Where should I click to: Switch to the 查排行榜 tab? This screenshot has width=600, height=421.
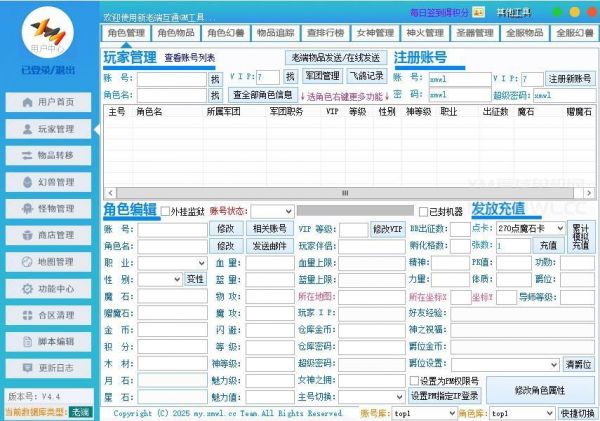point(325,33)
